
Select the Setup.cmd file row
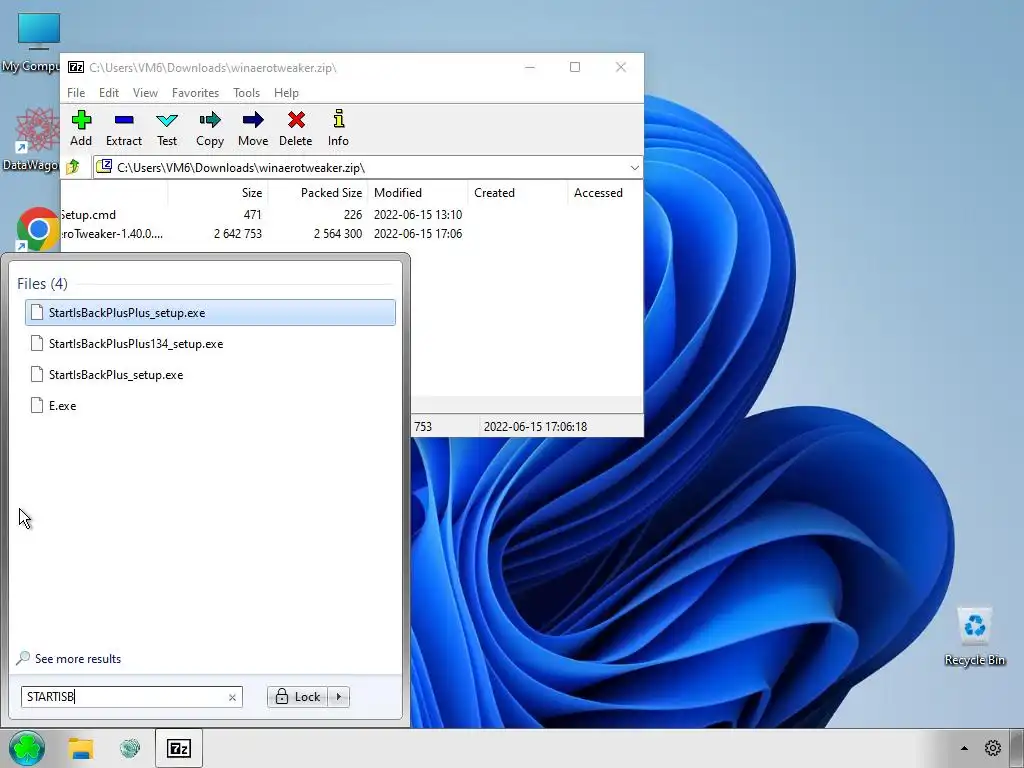(351, 215)
